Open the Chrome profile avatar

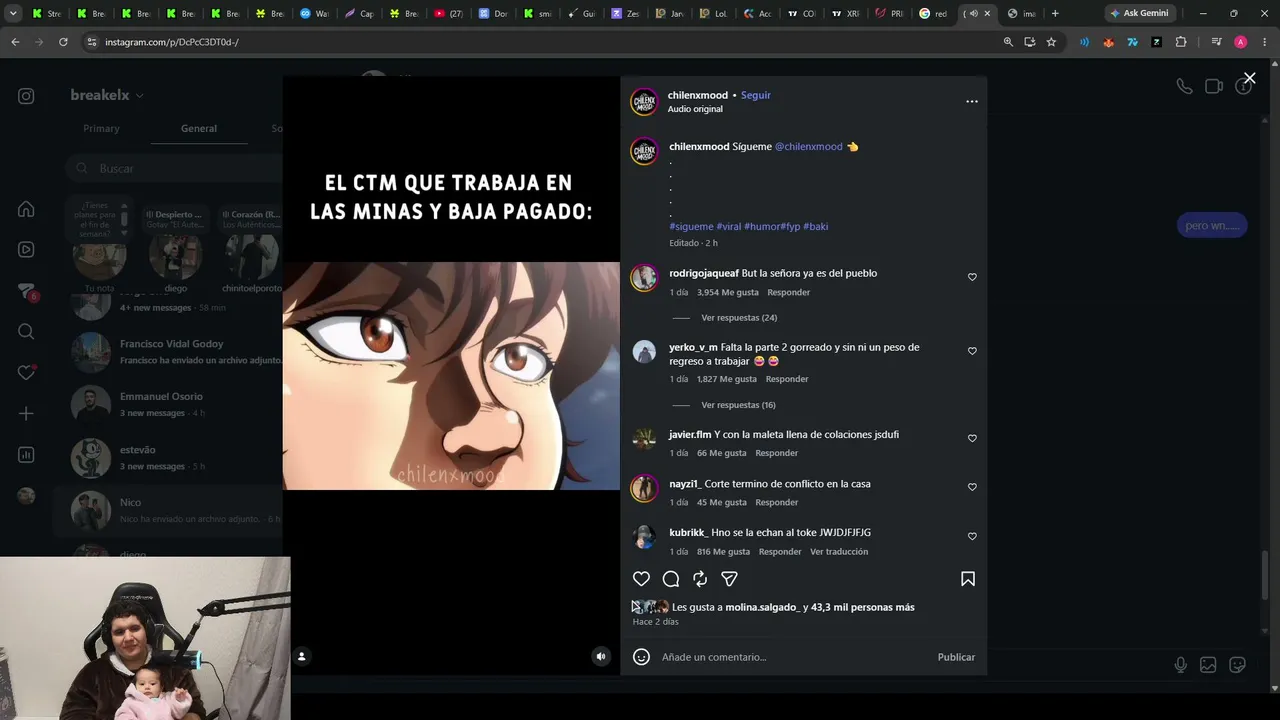coord(1240,42)
